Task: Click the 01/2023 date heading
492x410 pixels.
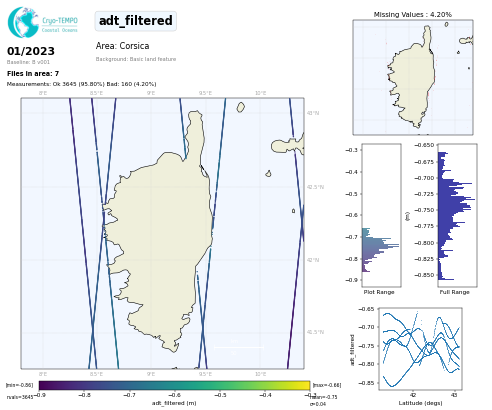Action: click(31, 51)
